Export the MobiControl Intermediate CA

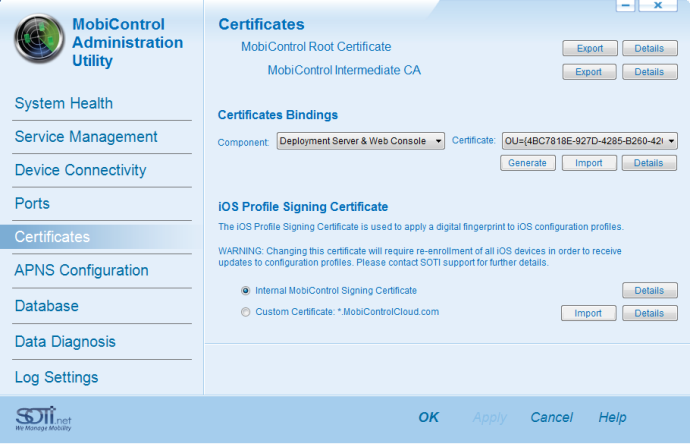point(589,72)
